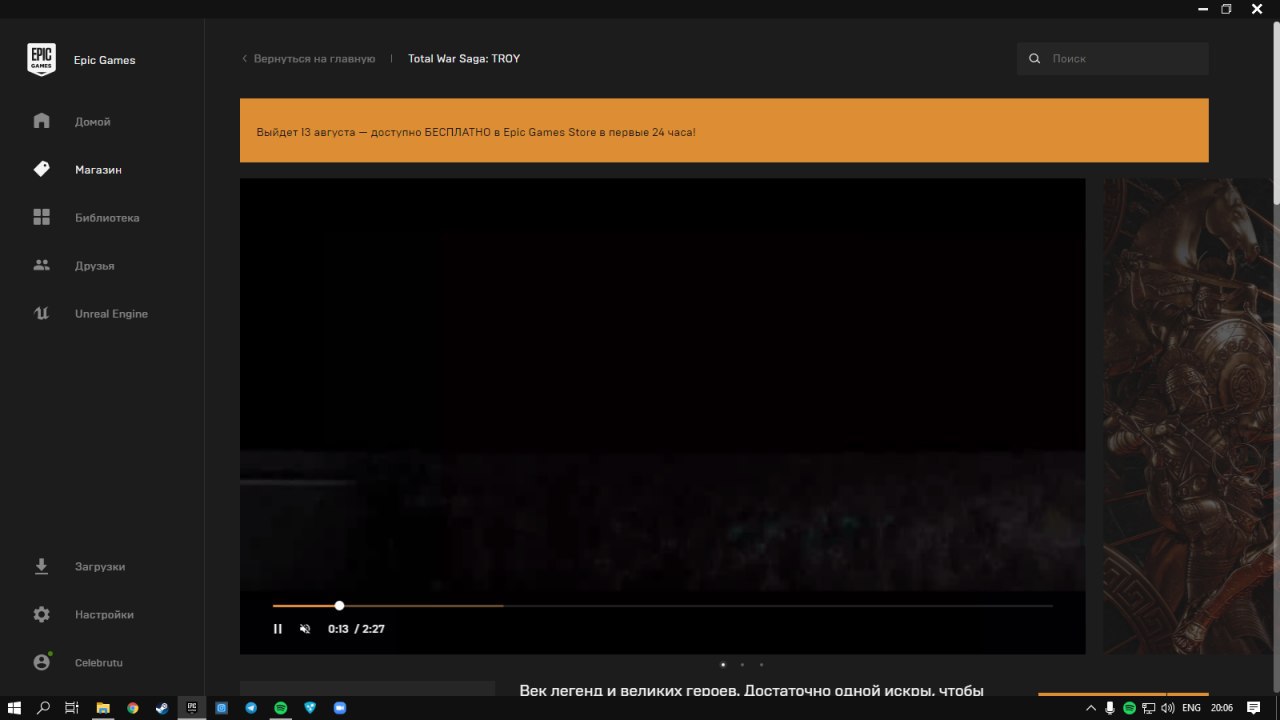The height and width of the screenshot is (720, 1280).
Task: Click the Unreal Engine logo icon
Action: [41, 313]
